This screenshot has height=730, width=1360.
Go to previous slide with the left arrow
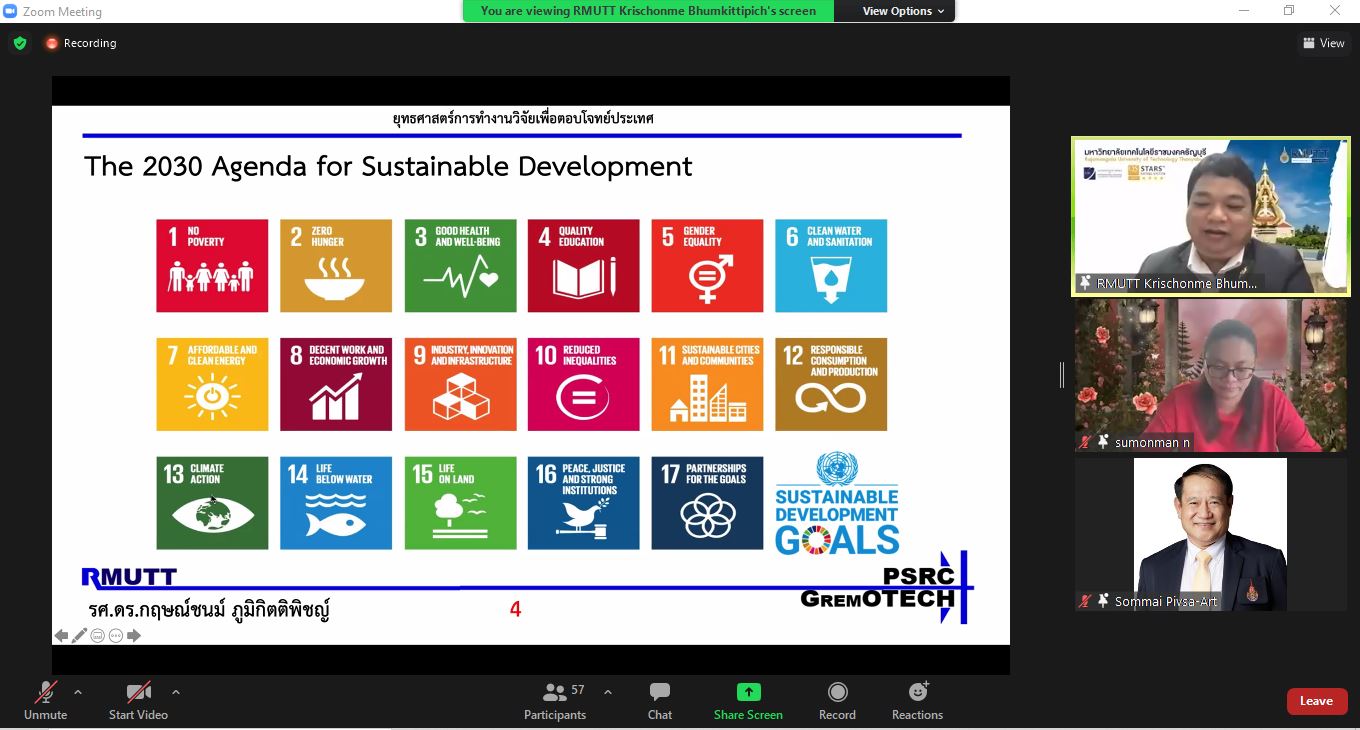pyautogui.click(x=61, y=635)
